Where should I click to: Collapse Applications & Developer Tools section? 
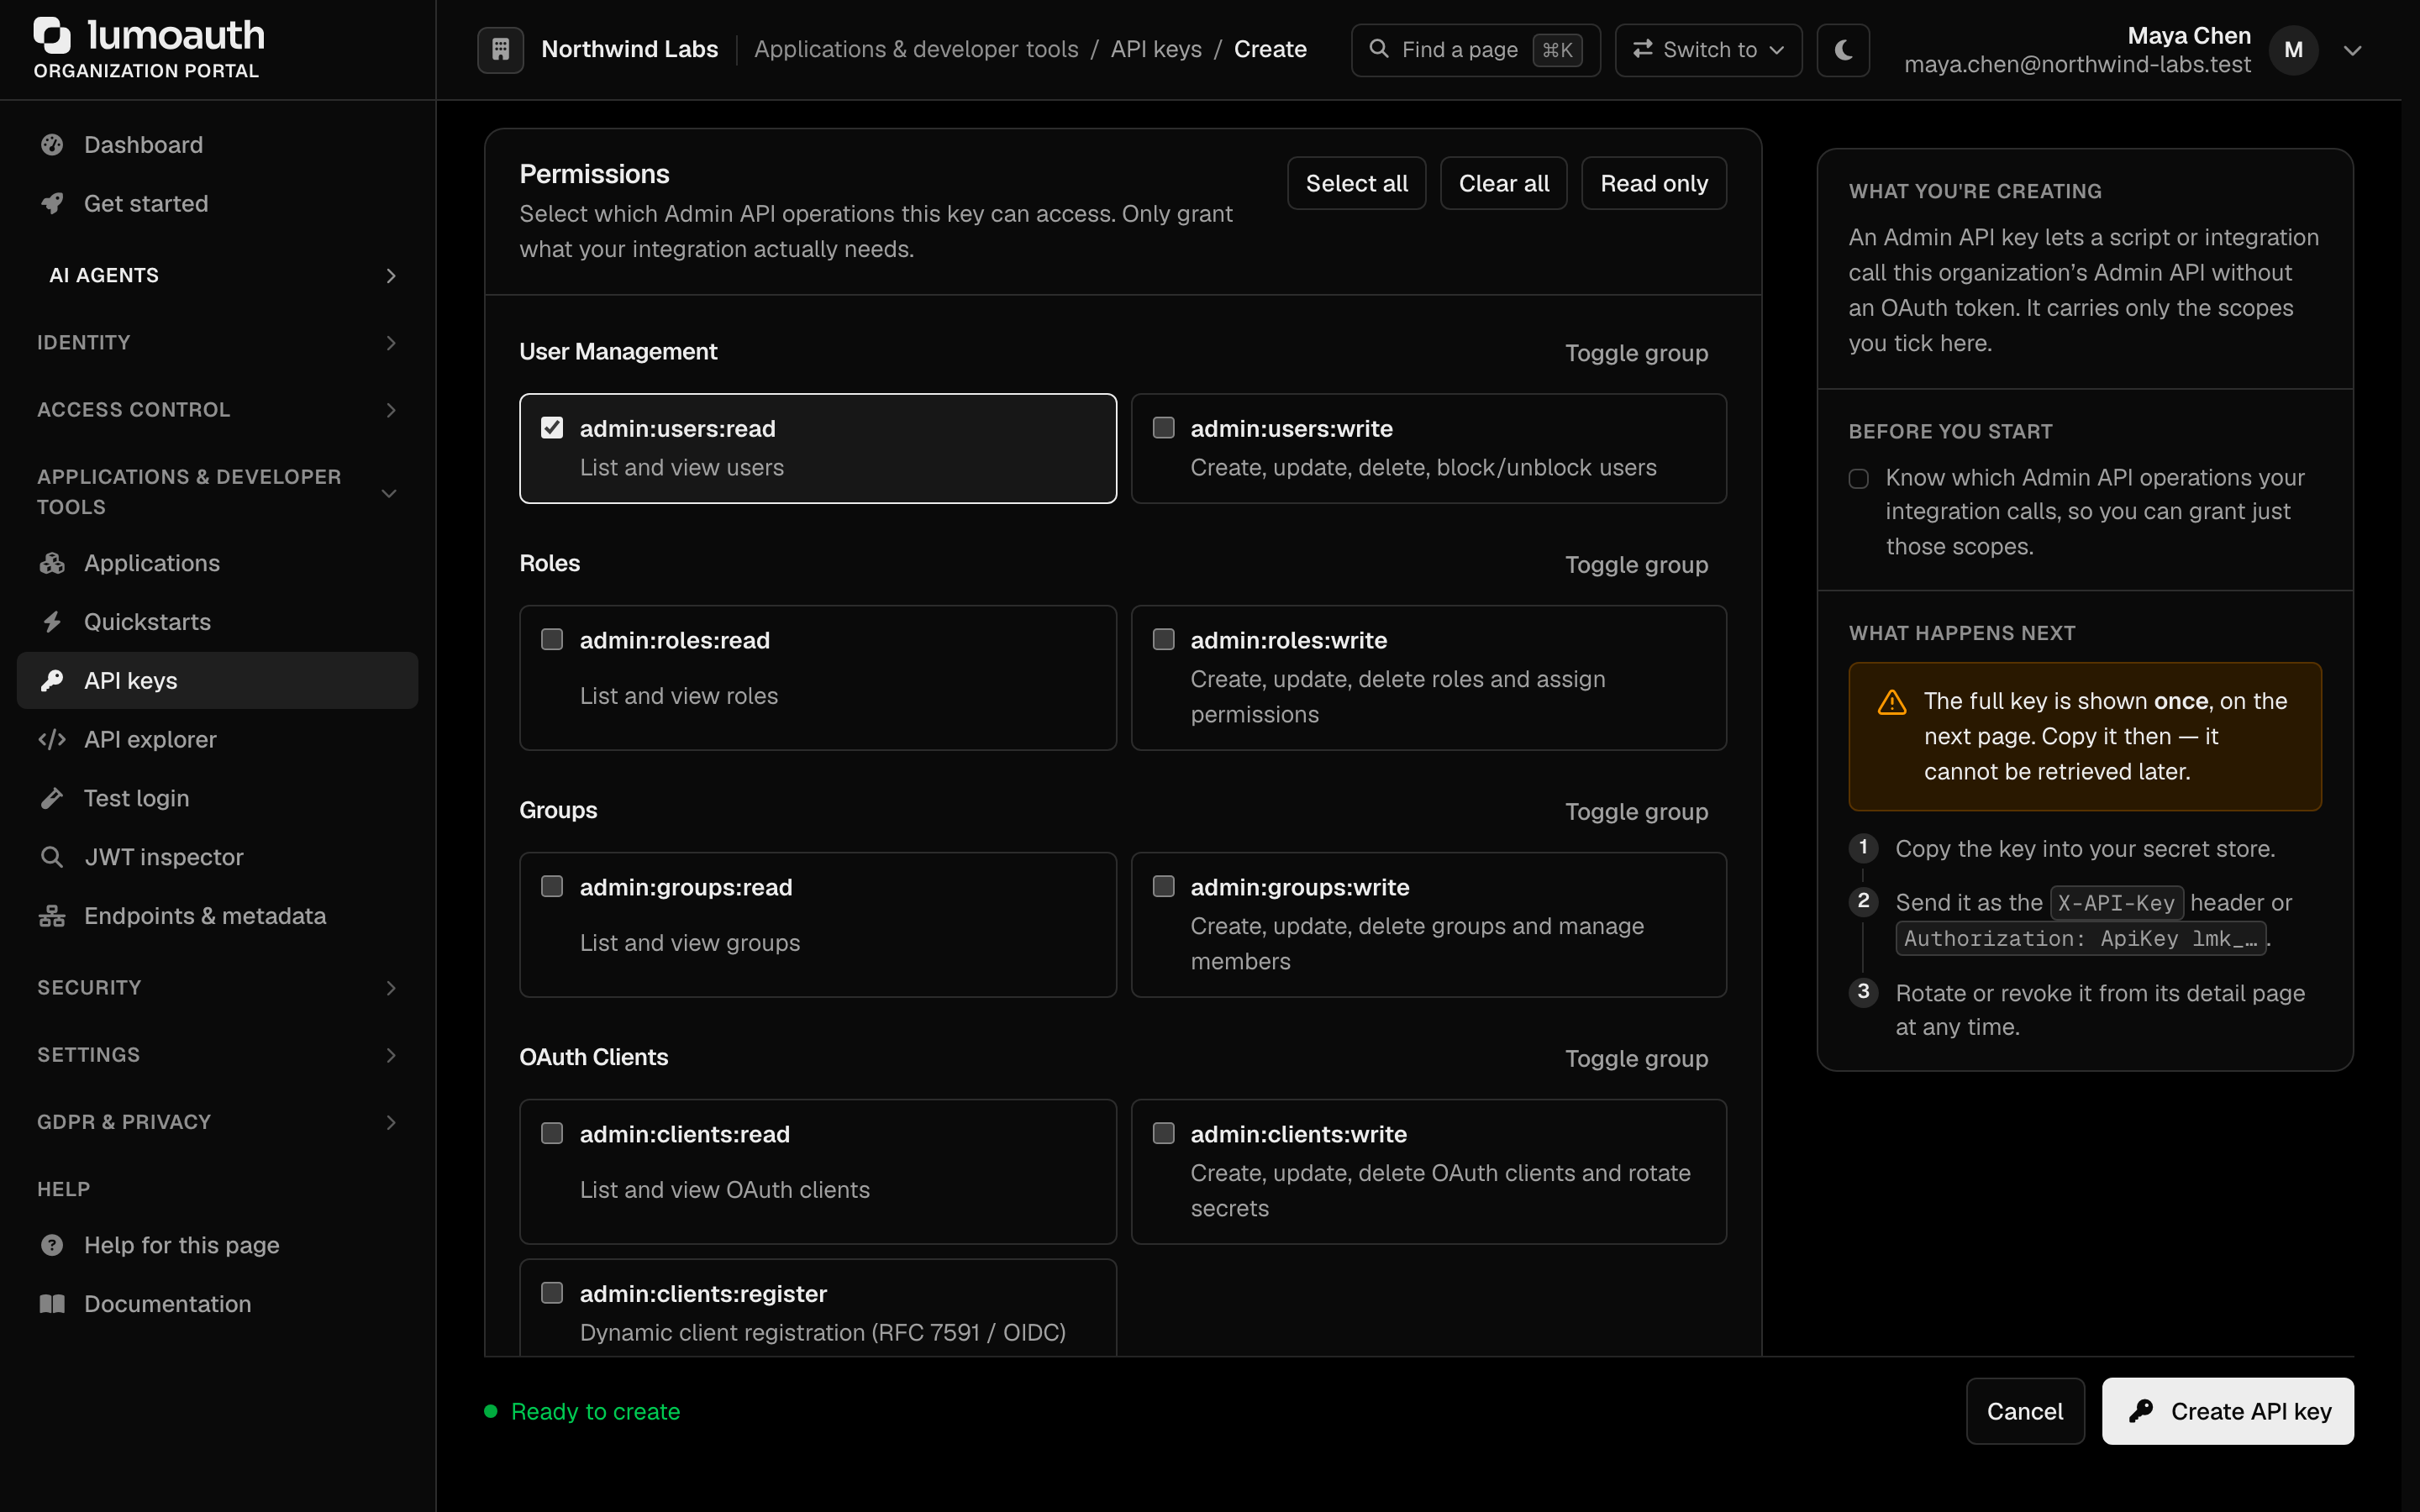pyautogui.click(x=217, y=492)
